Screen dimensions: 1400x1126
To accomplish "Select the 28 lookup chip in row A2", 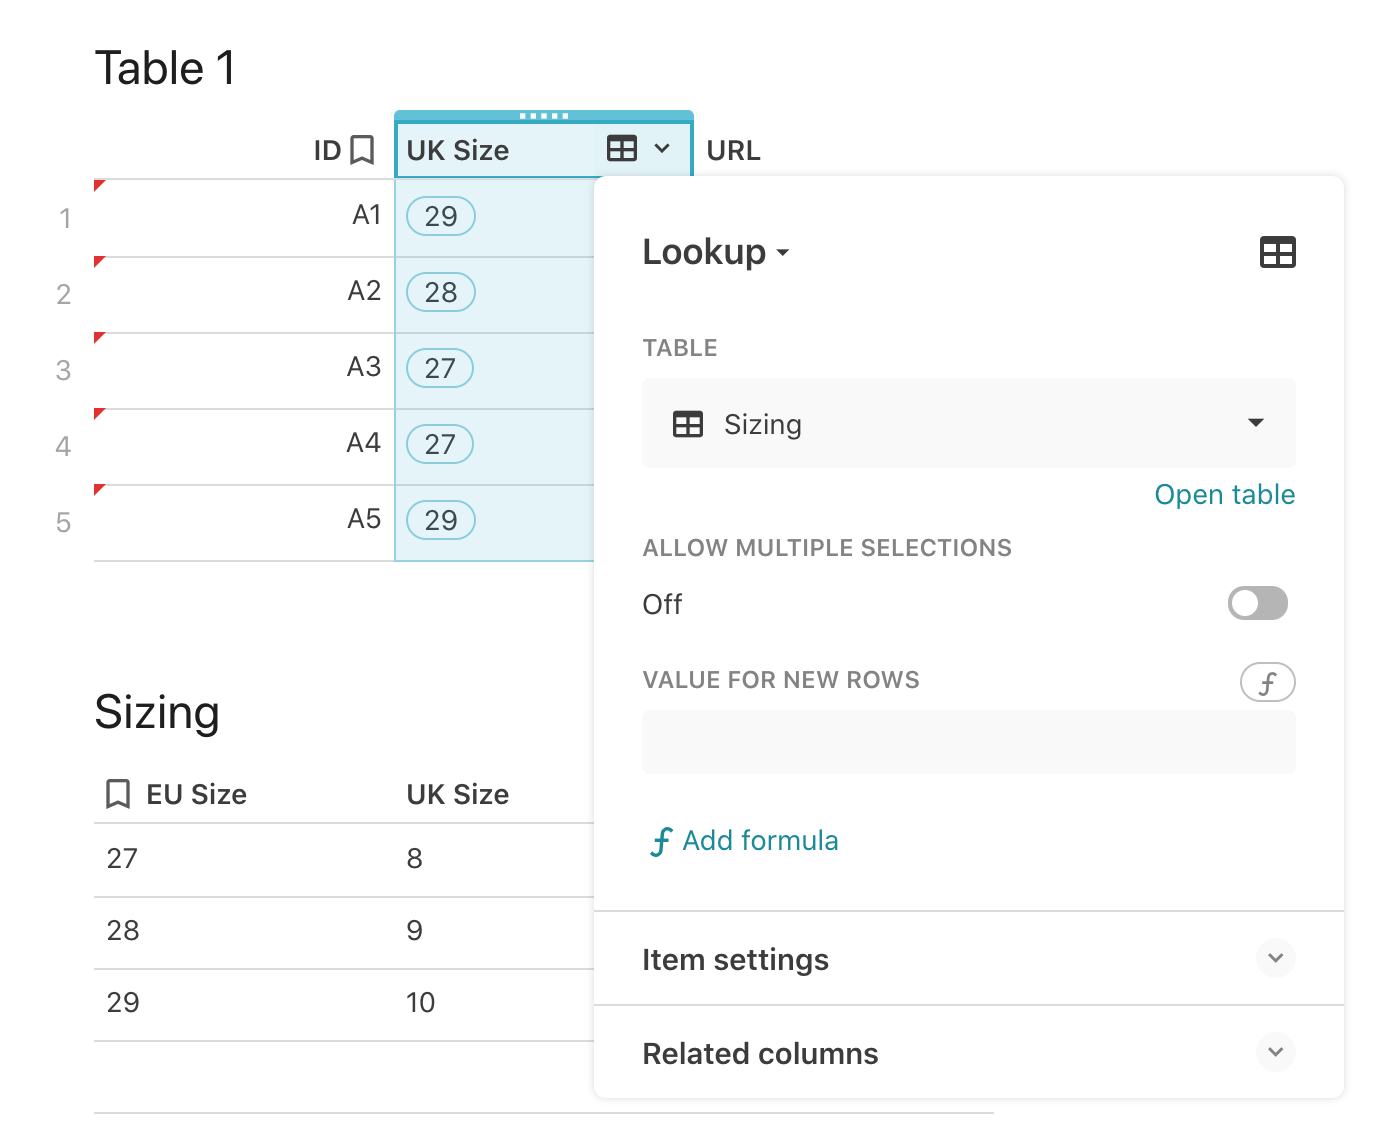I will click(441, 292).
